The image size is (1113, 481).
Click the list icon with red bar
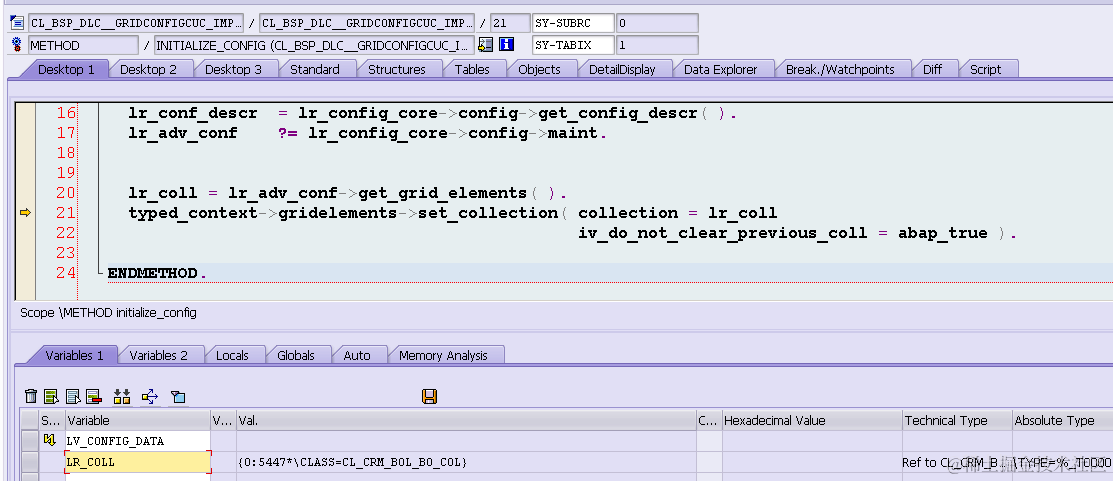93,397
